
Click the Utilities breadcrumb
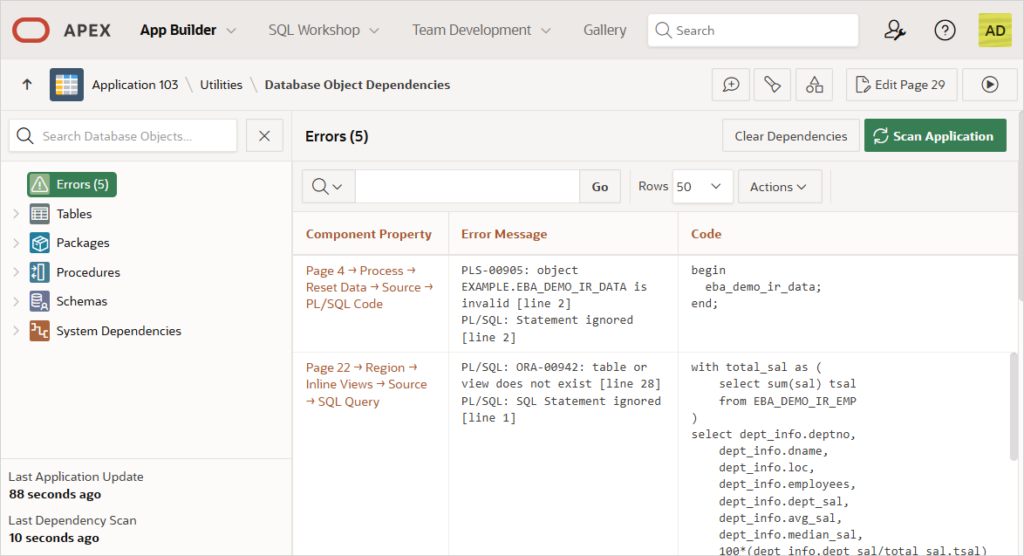(x=221, y=85)
